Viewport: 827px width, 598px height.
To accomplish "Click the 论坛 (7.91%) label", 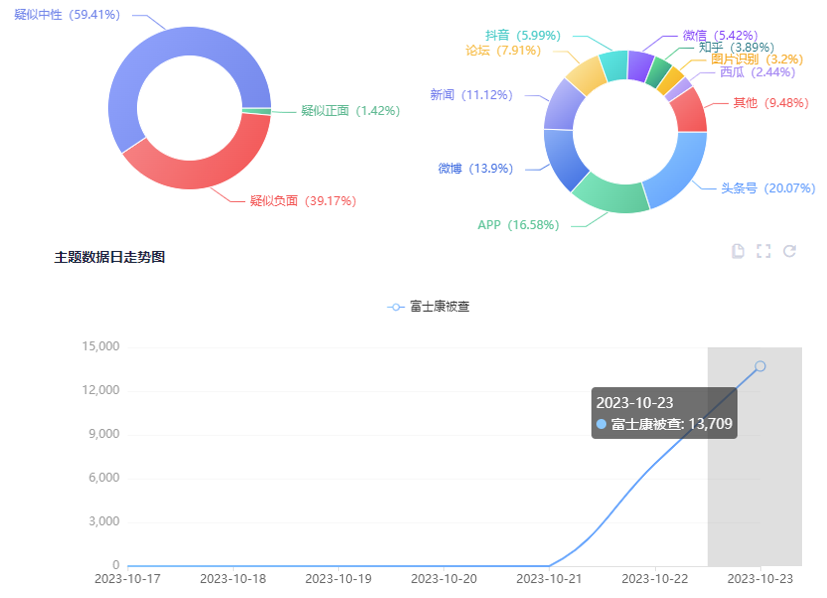I will [503, 50].
